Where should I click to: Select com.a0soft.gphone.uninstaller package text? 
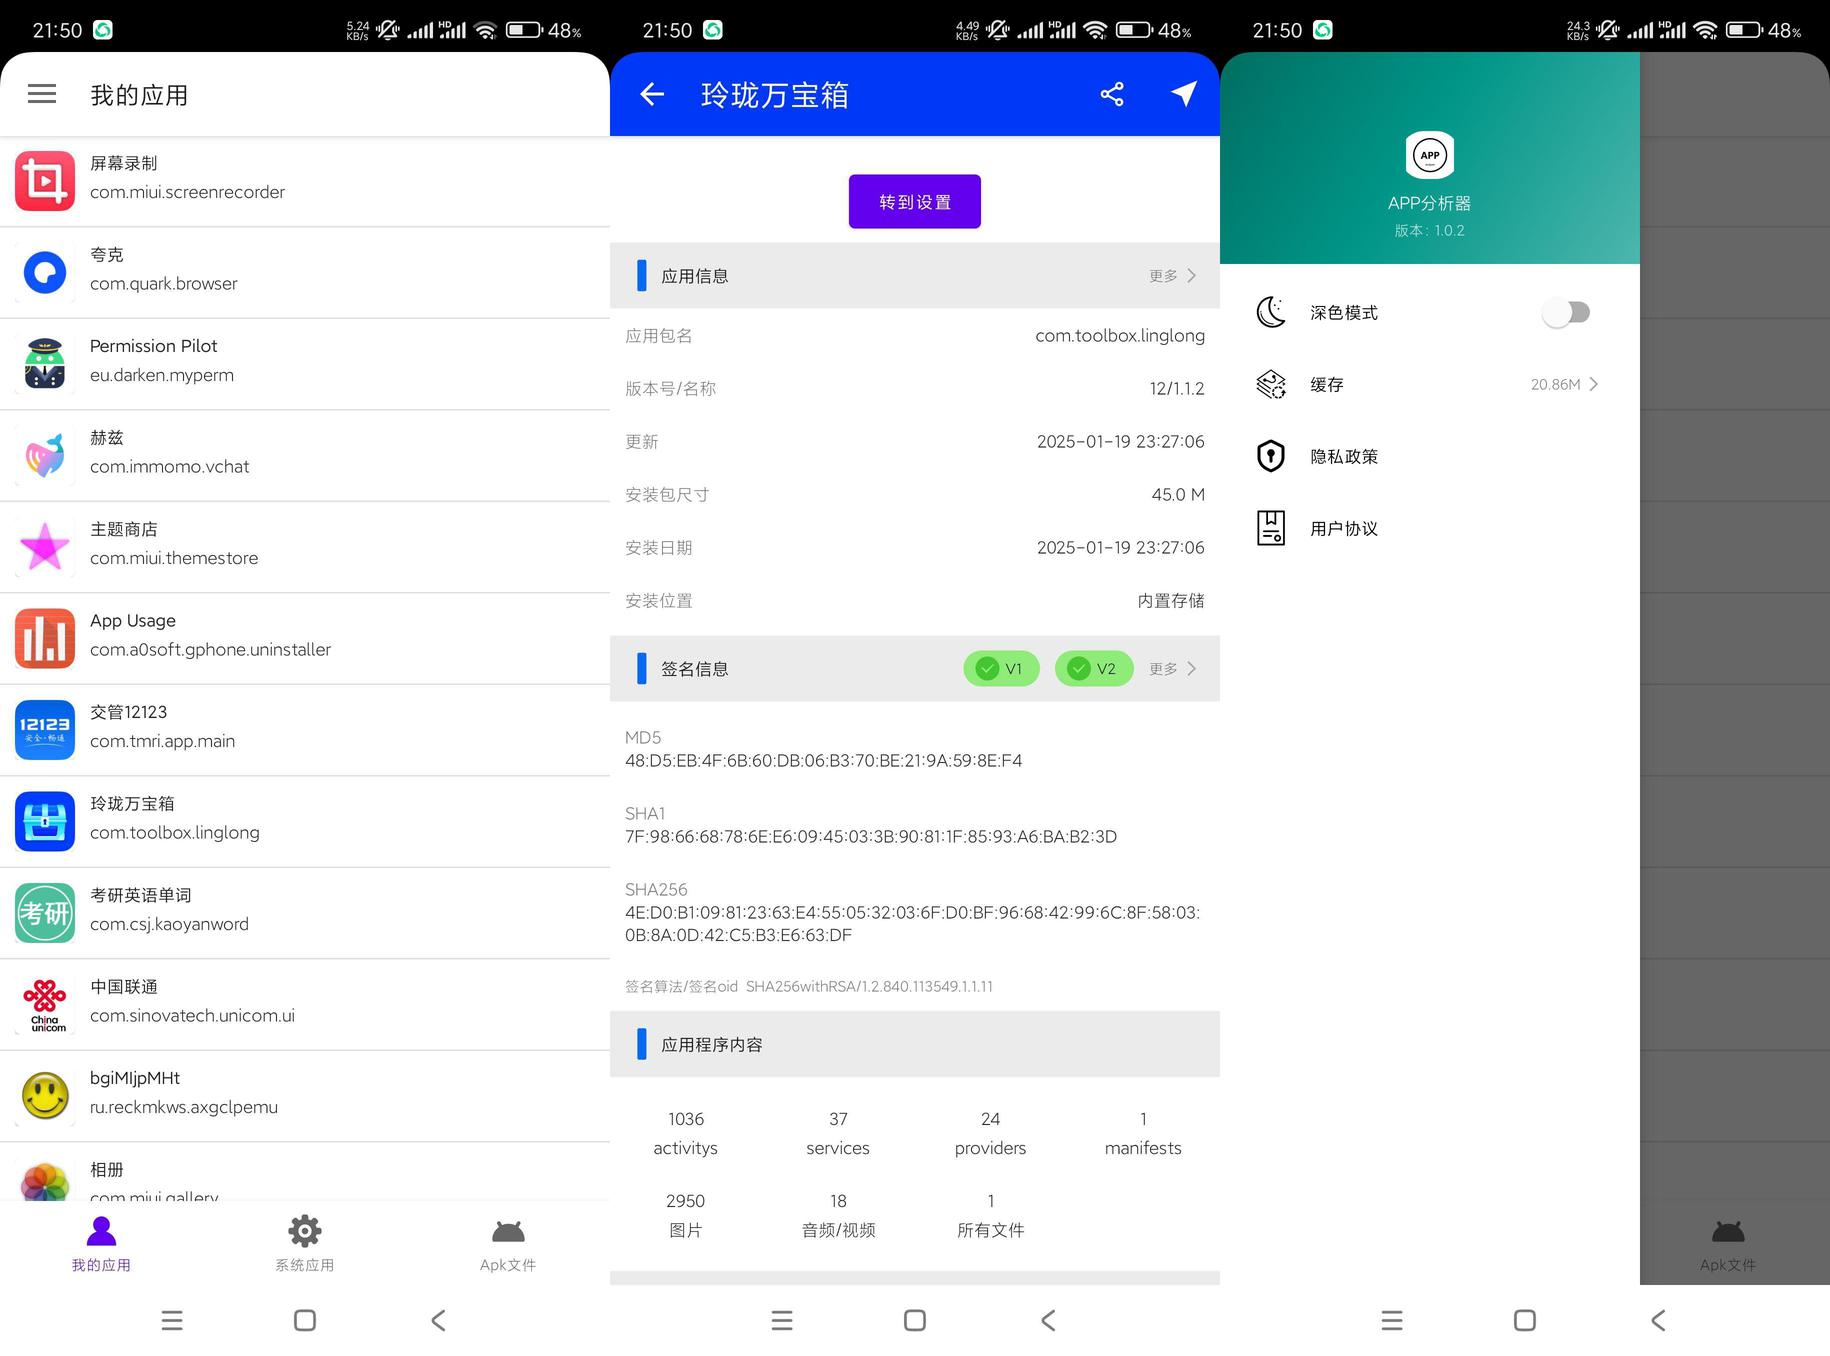(x=210, y=649)
